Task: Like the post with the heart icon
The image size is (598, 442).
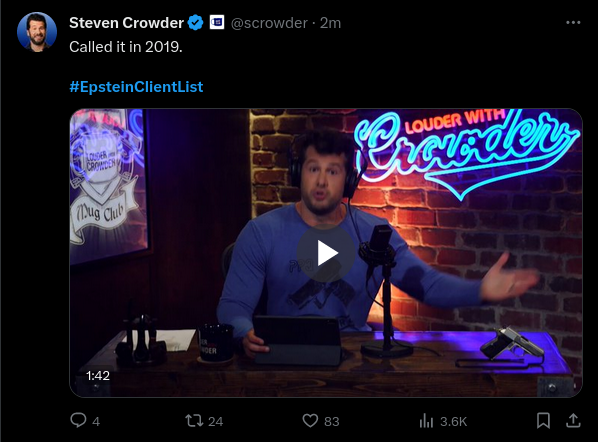Action: coord(310,421)
